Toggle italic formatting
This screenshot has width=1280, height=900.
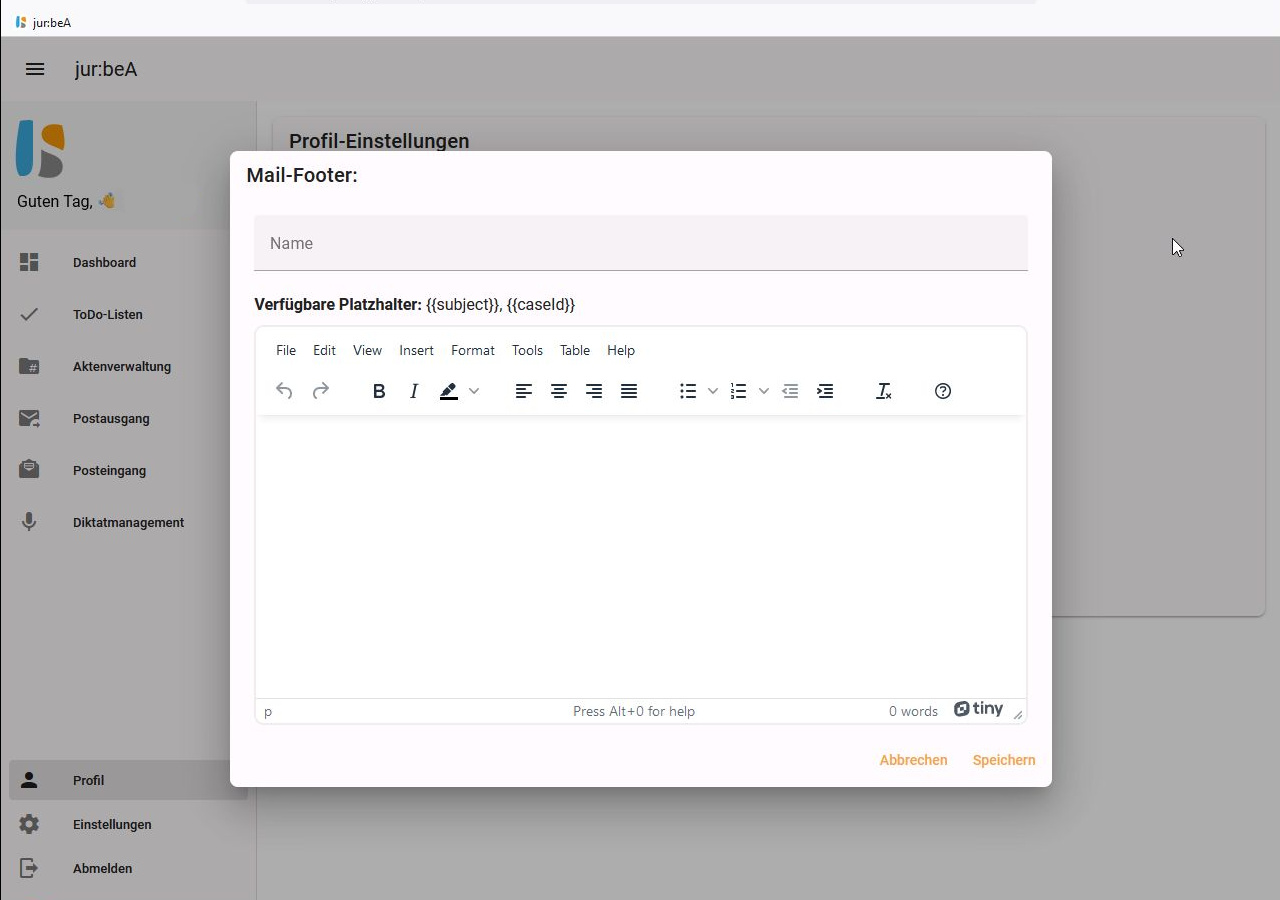[414, 391]
